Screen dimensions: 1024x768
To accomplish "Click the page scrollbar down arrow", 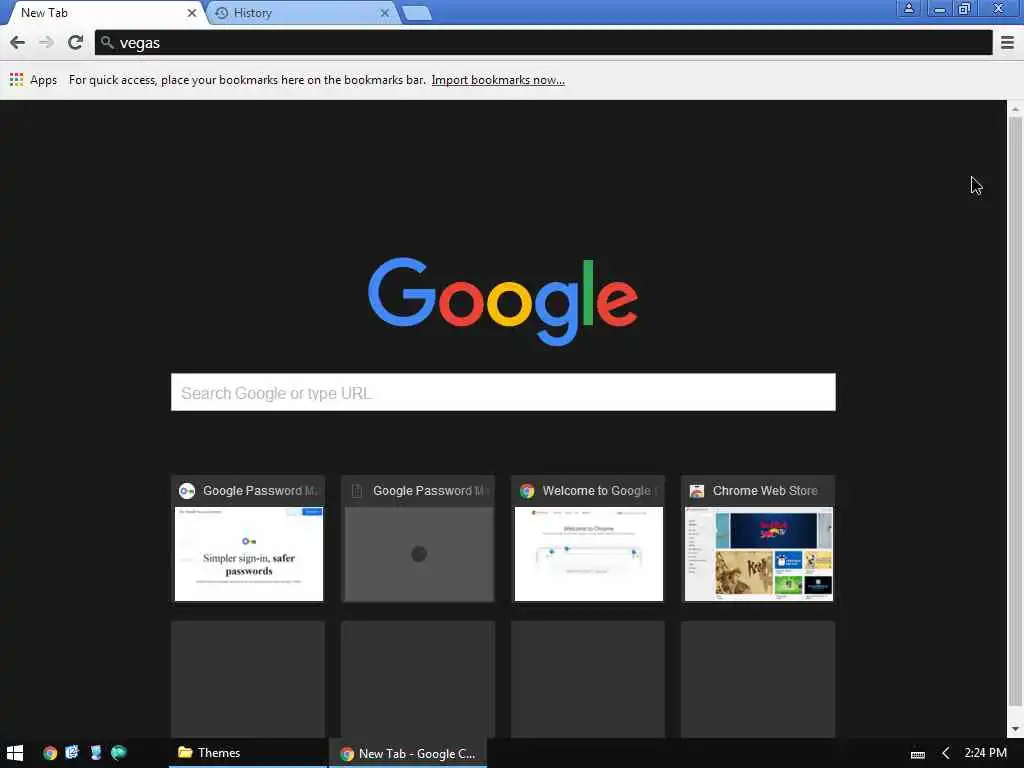I will (x=1015, y=729).
